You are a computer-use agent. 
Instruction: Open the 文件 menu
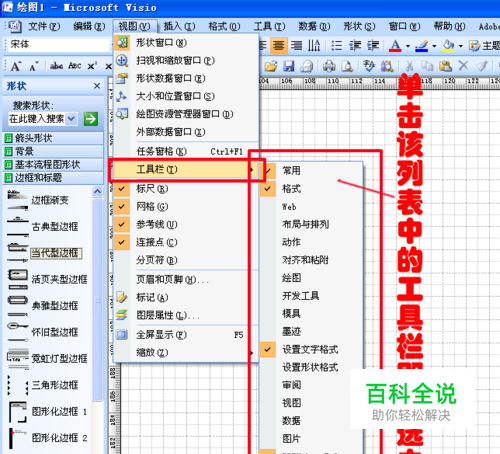pos(44,26)
